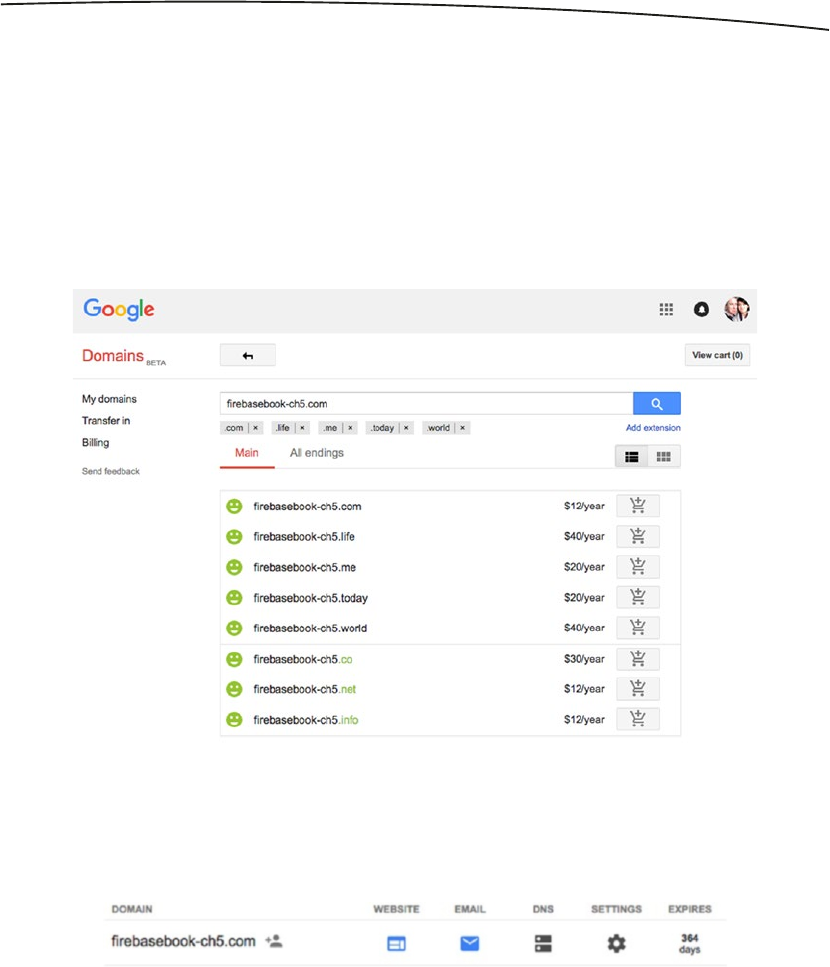Open the Google apps grid icon
This screenshot has width=830, height=967.
click(x=666, y=310)
